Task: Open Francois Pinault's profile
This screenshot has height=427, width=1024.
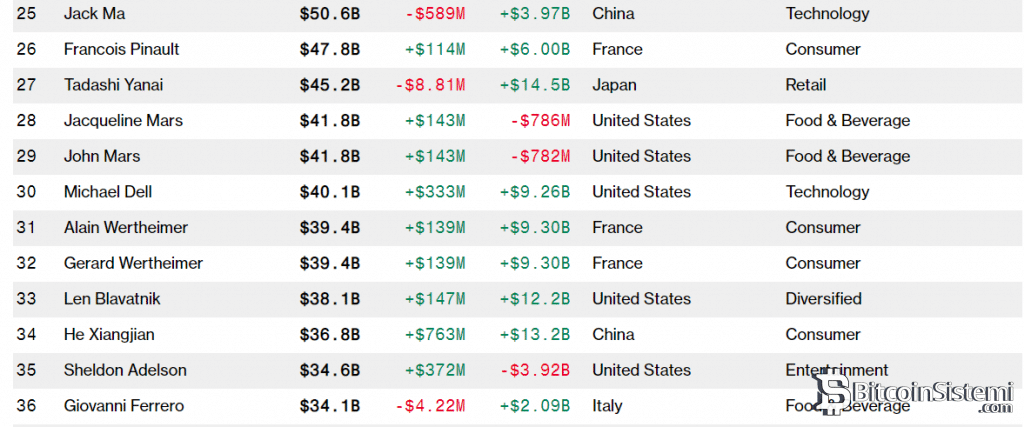Action: click(x=121, y=49)
